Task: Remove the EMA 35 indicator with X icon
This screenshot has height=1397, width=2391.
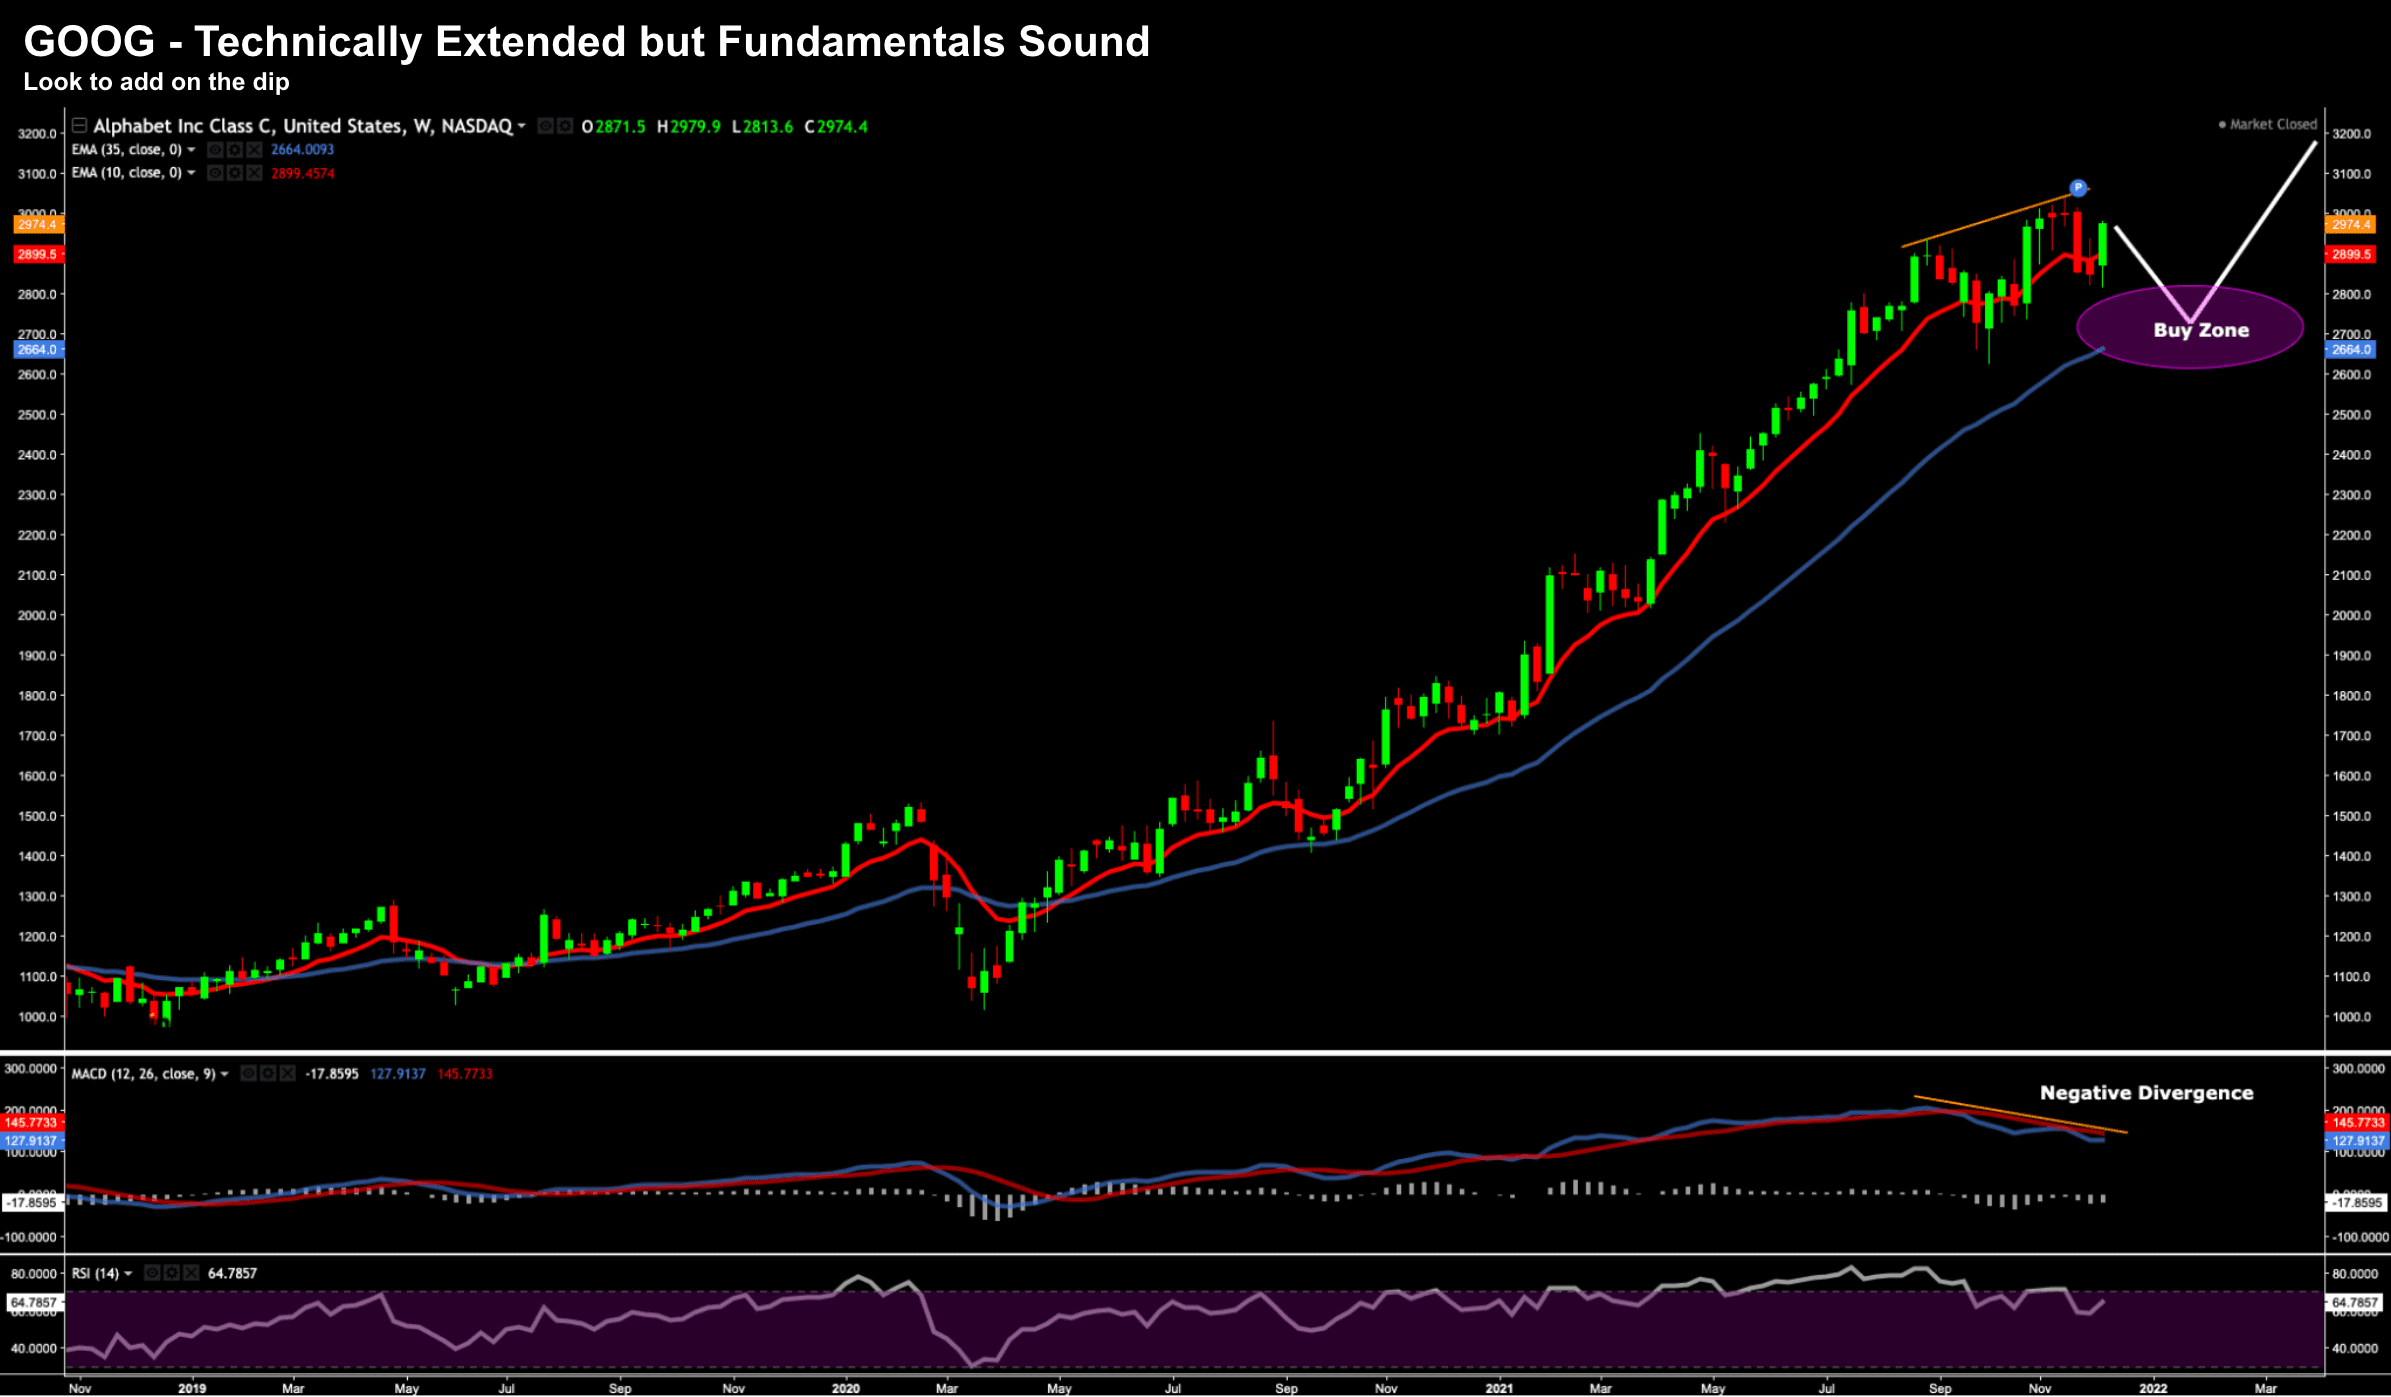Action: (x=254, y=150)
